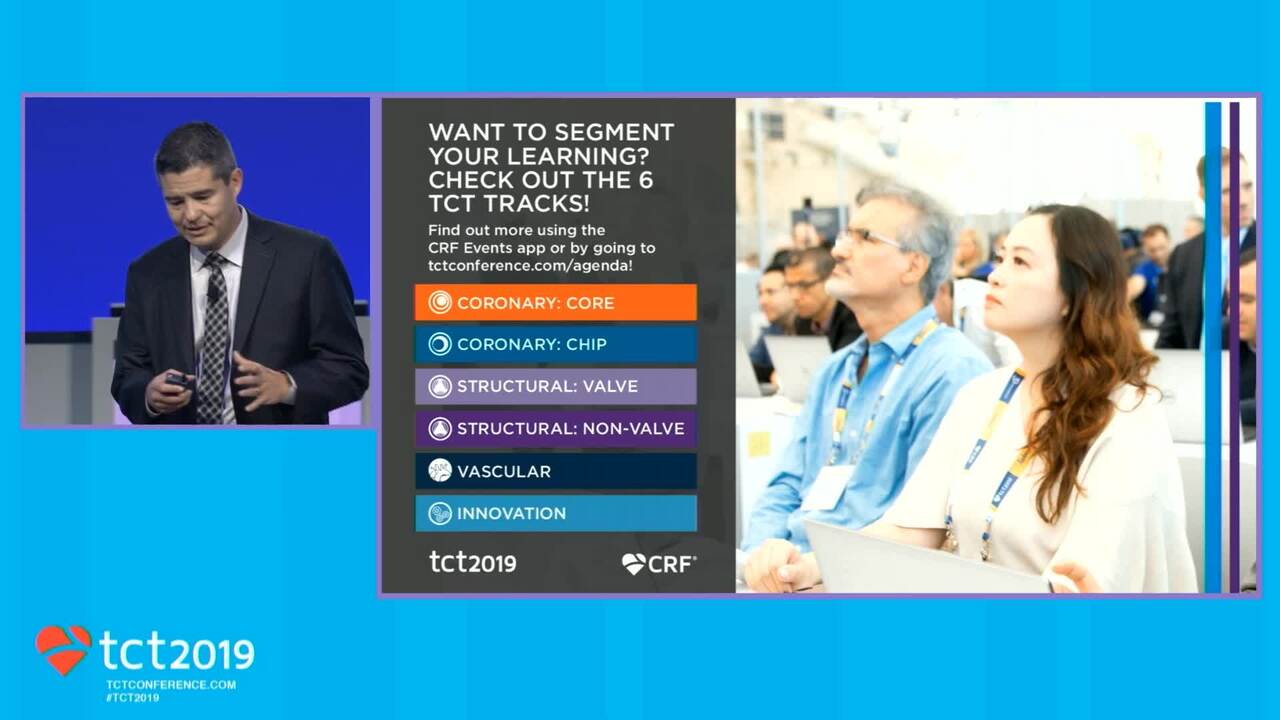
Task: Click the Coronary: CHIP track icon
Action: point(440,345)
